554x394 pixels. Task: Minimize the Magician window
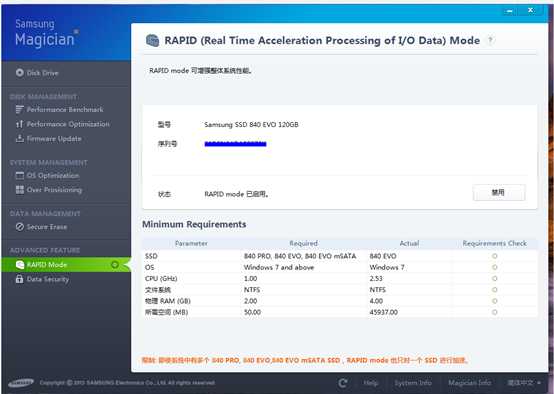point(510,11)
